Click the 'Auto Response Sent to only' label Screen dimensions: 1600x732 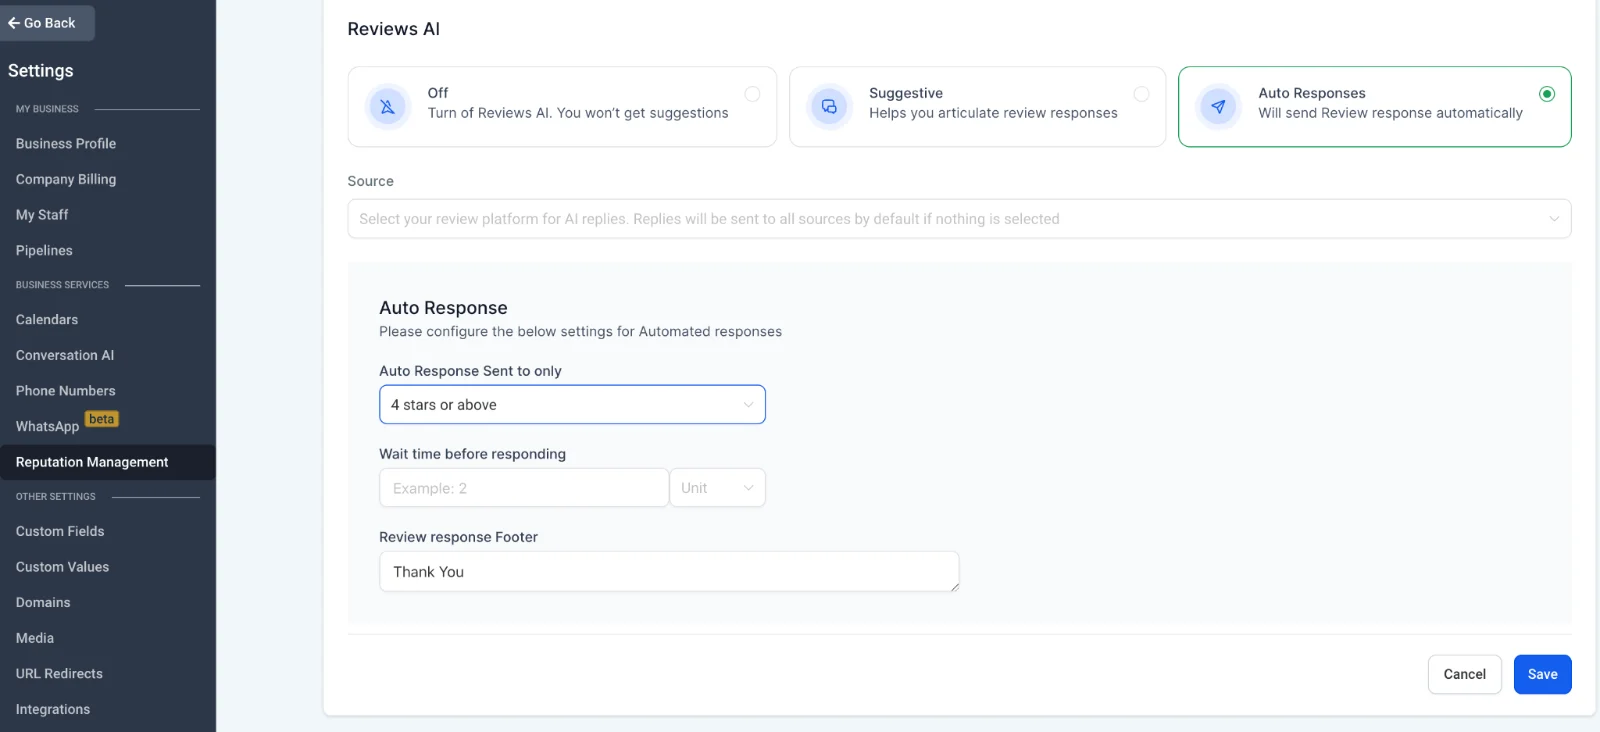(470, 371)
